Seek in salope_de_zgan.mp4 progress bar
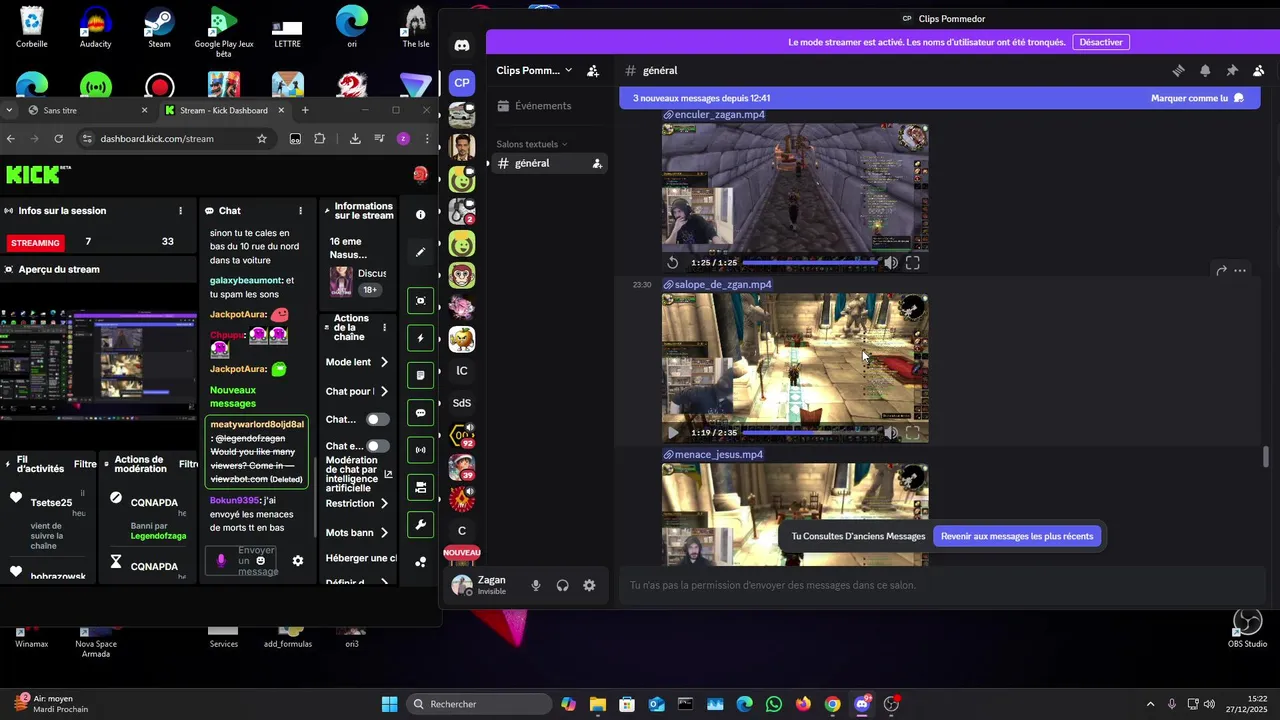This screenshot has width=1280, height=720. pos(810,433)
